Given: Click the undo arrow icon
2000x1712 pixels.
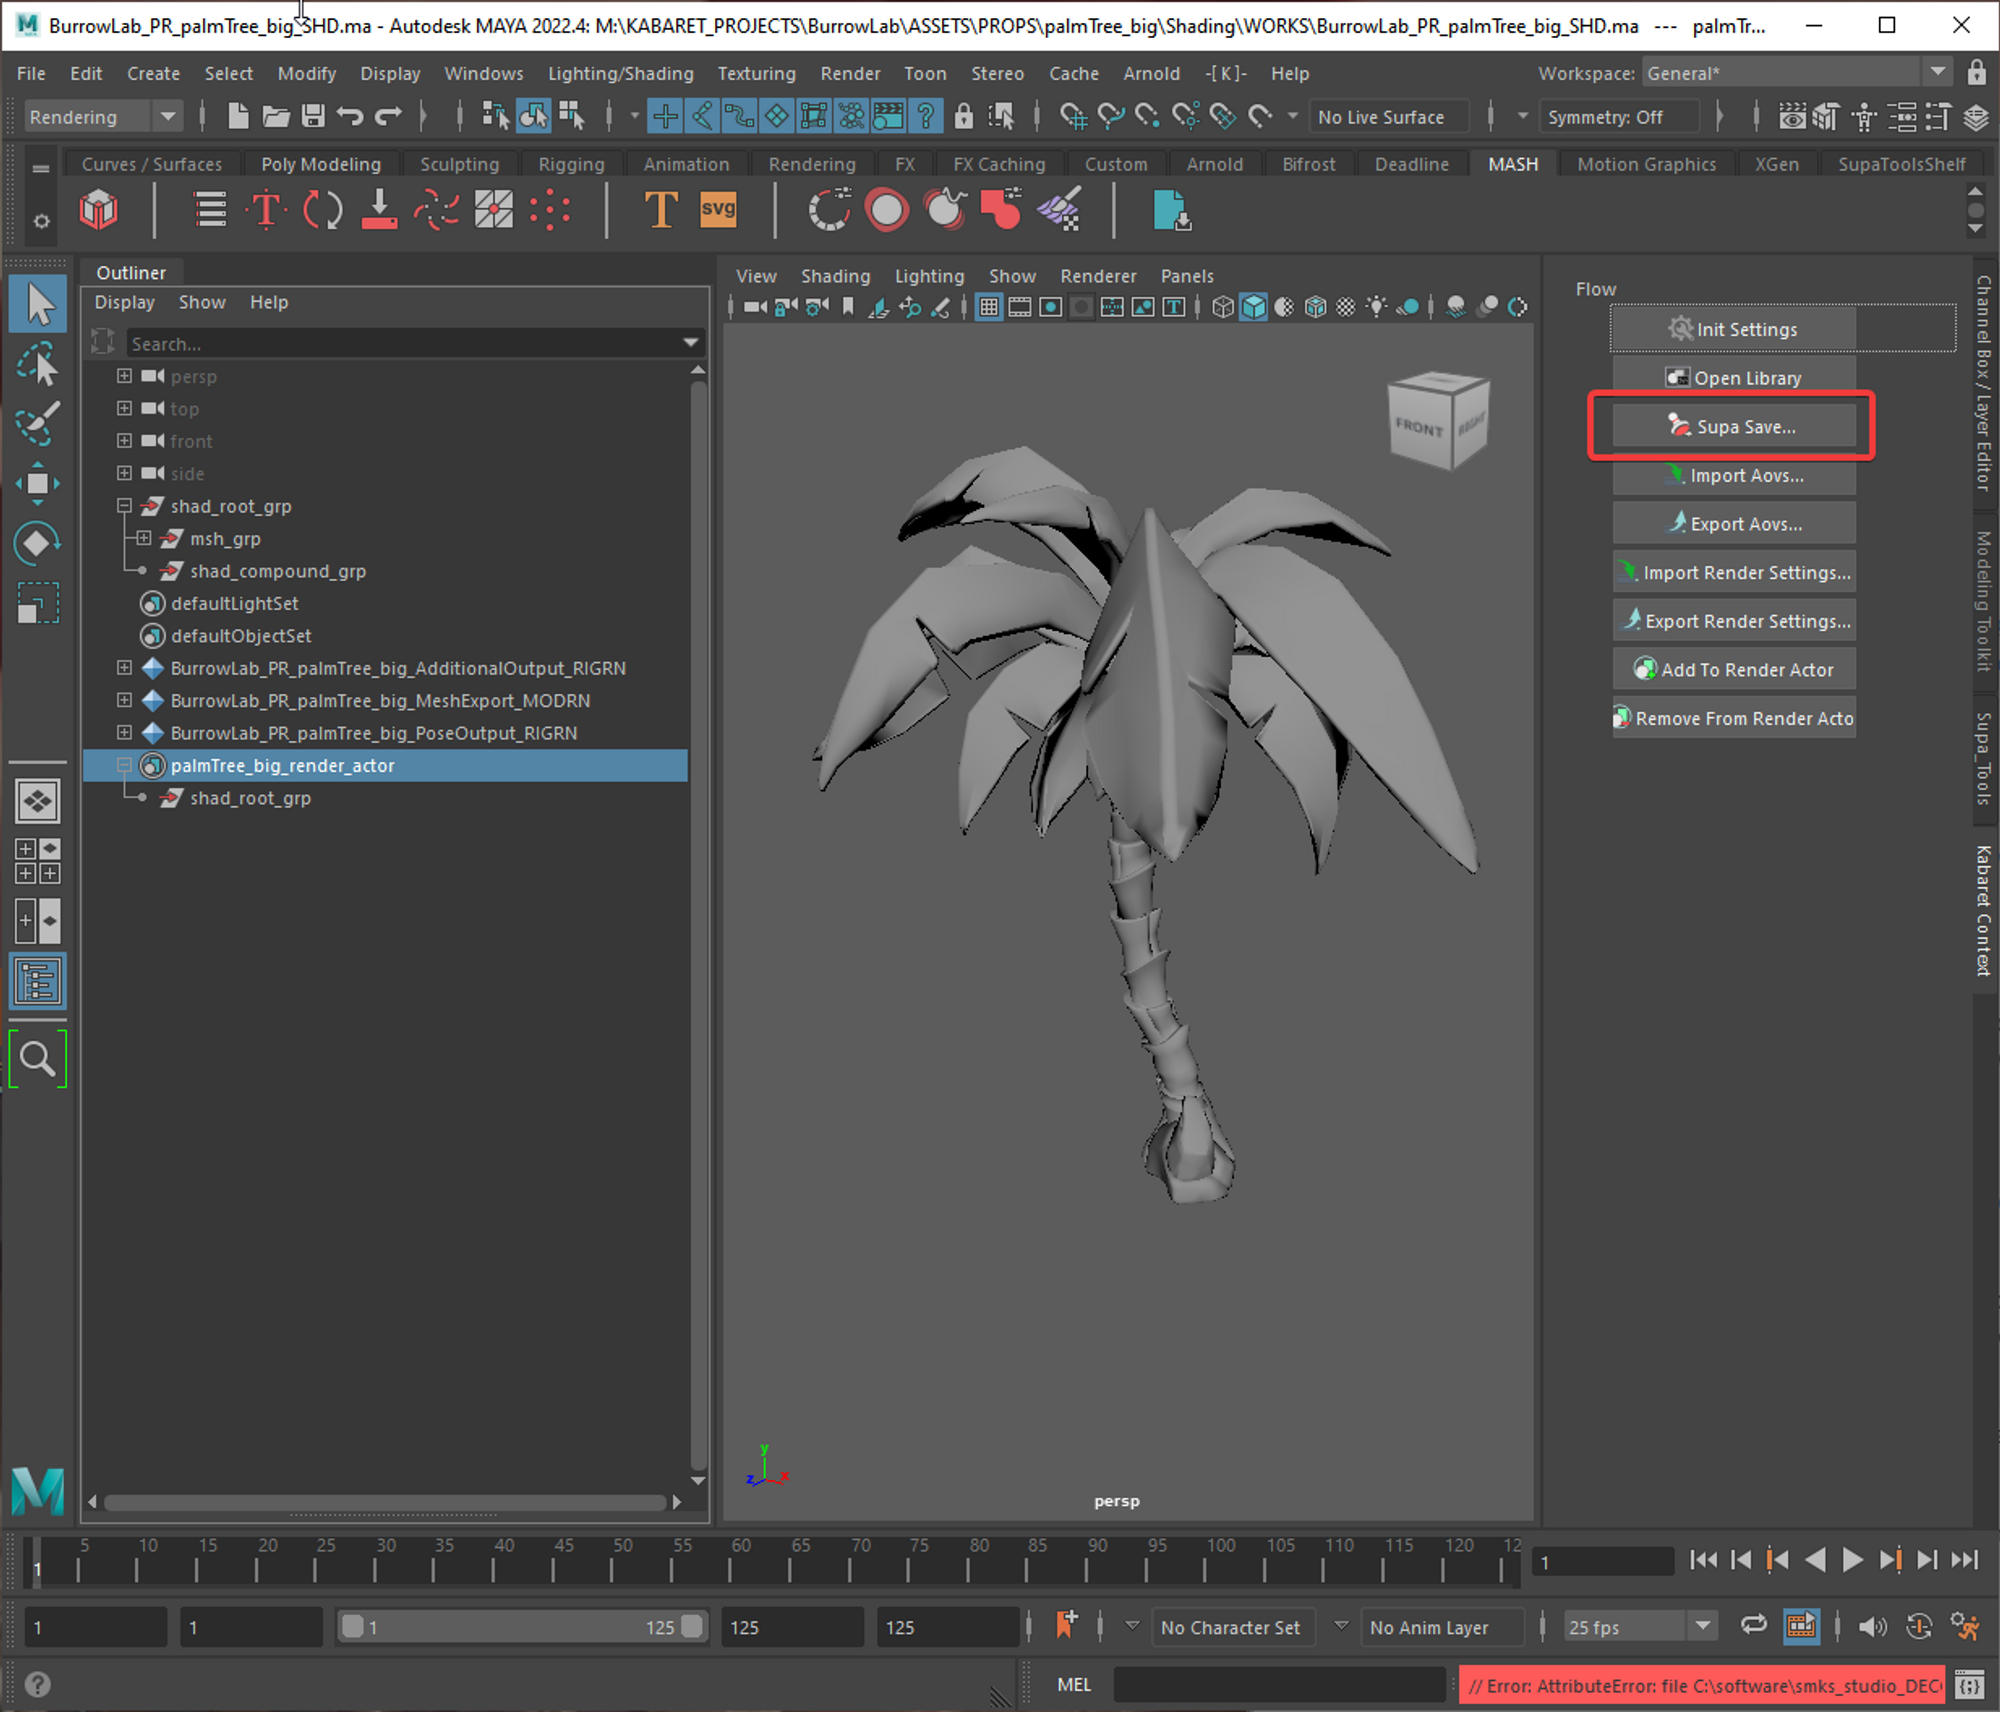Looking at the screenshot, I should click(x=350, y=116).
